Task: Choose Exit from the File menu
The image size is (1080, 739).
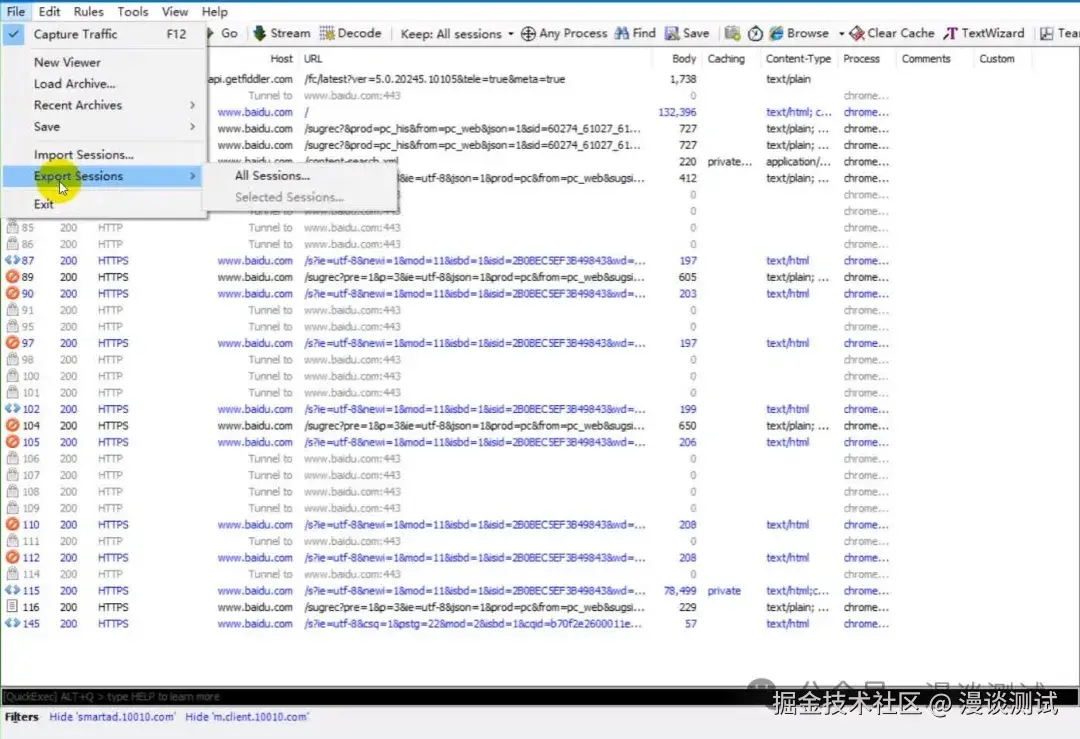Action: point(103,204)
